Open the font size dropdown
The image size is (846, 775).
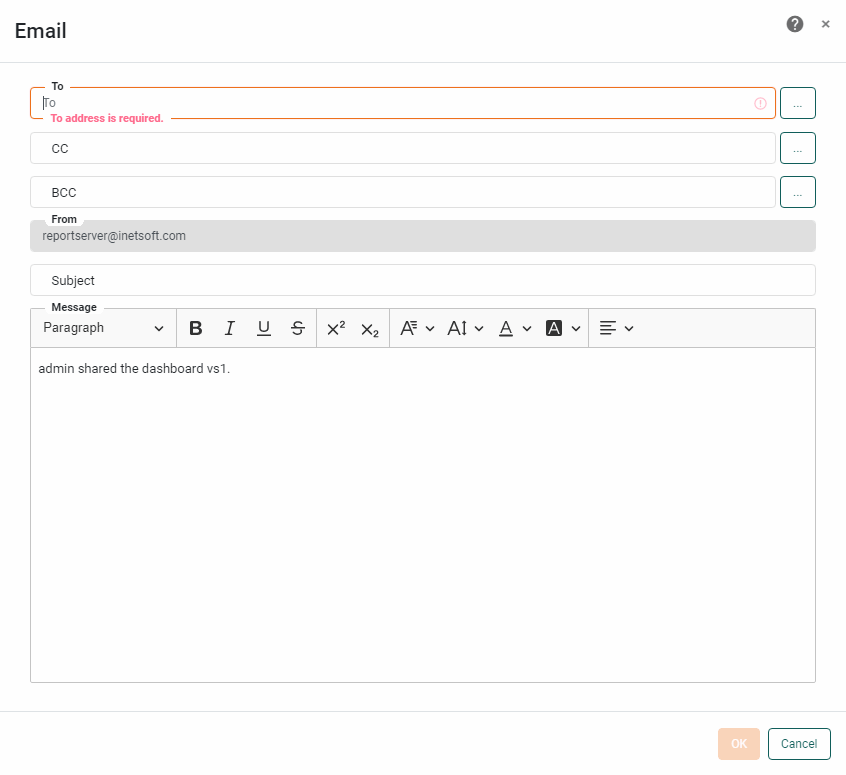pos(464,328)
